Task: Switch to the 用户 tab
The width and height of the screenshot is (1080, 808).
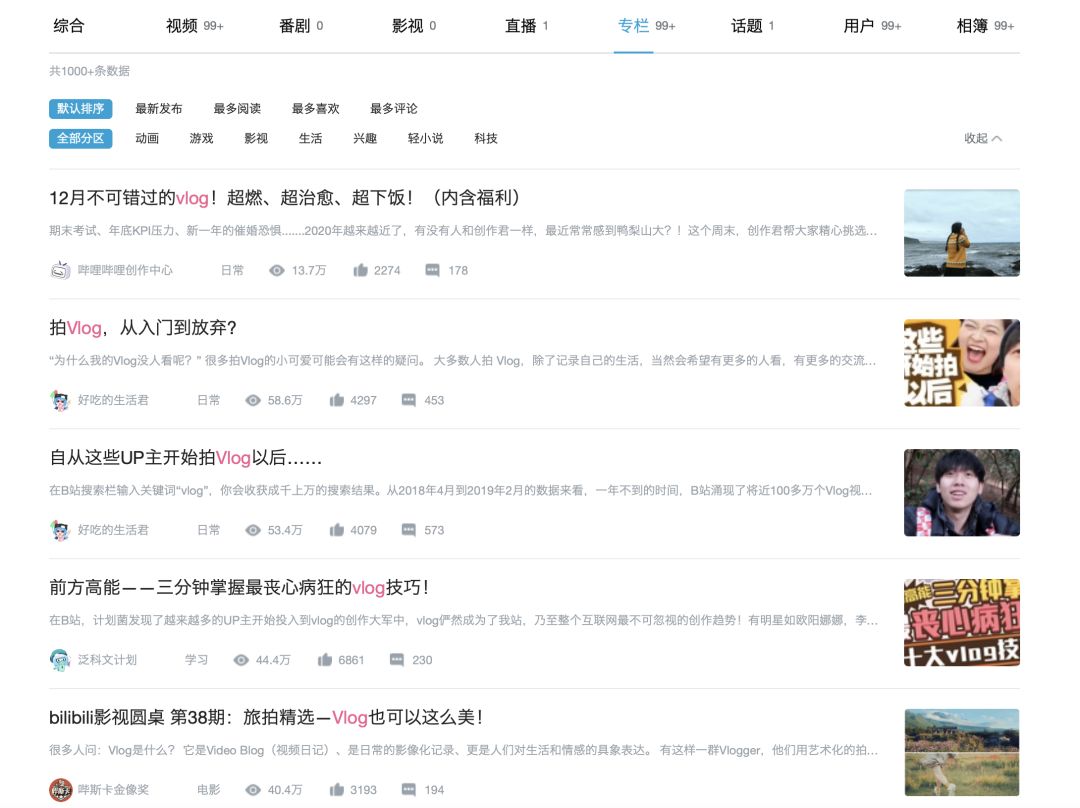Action: tap(872, 26)
